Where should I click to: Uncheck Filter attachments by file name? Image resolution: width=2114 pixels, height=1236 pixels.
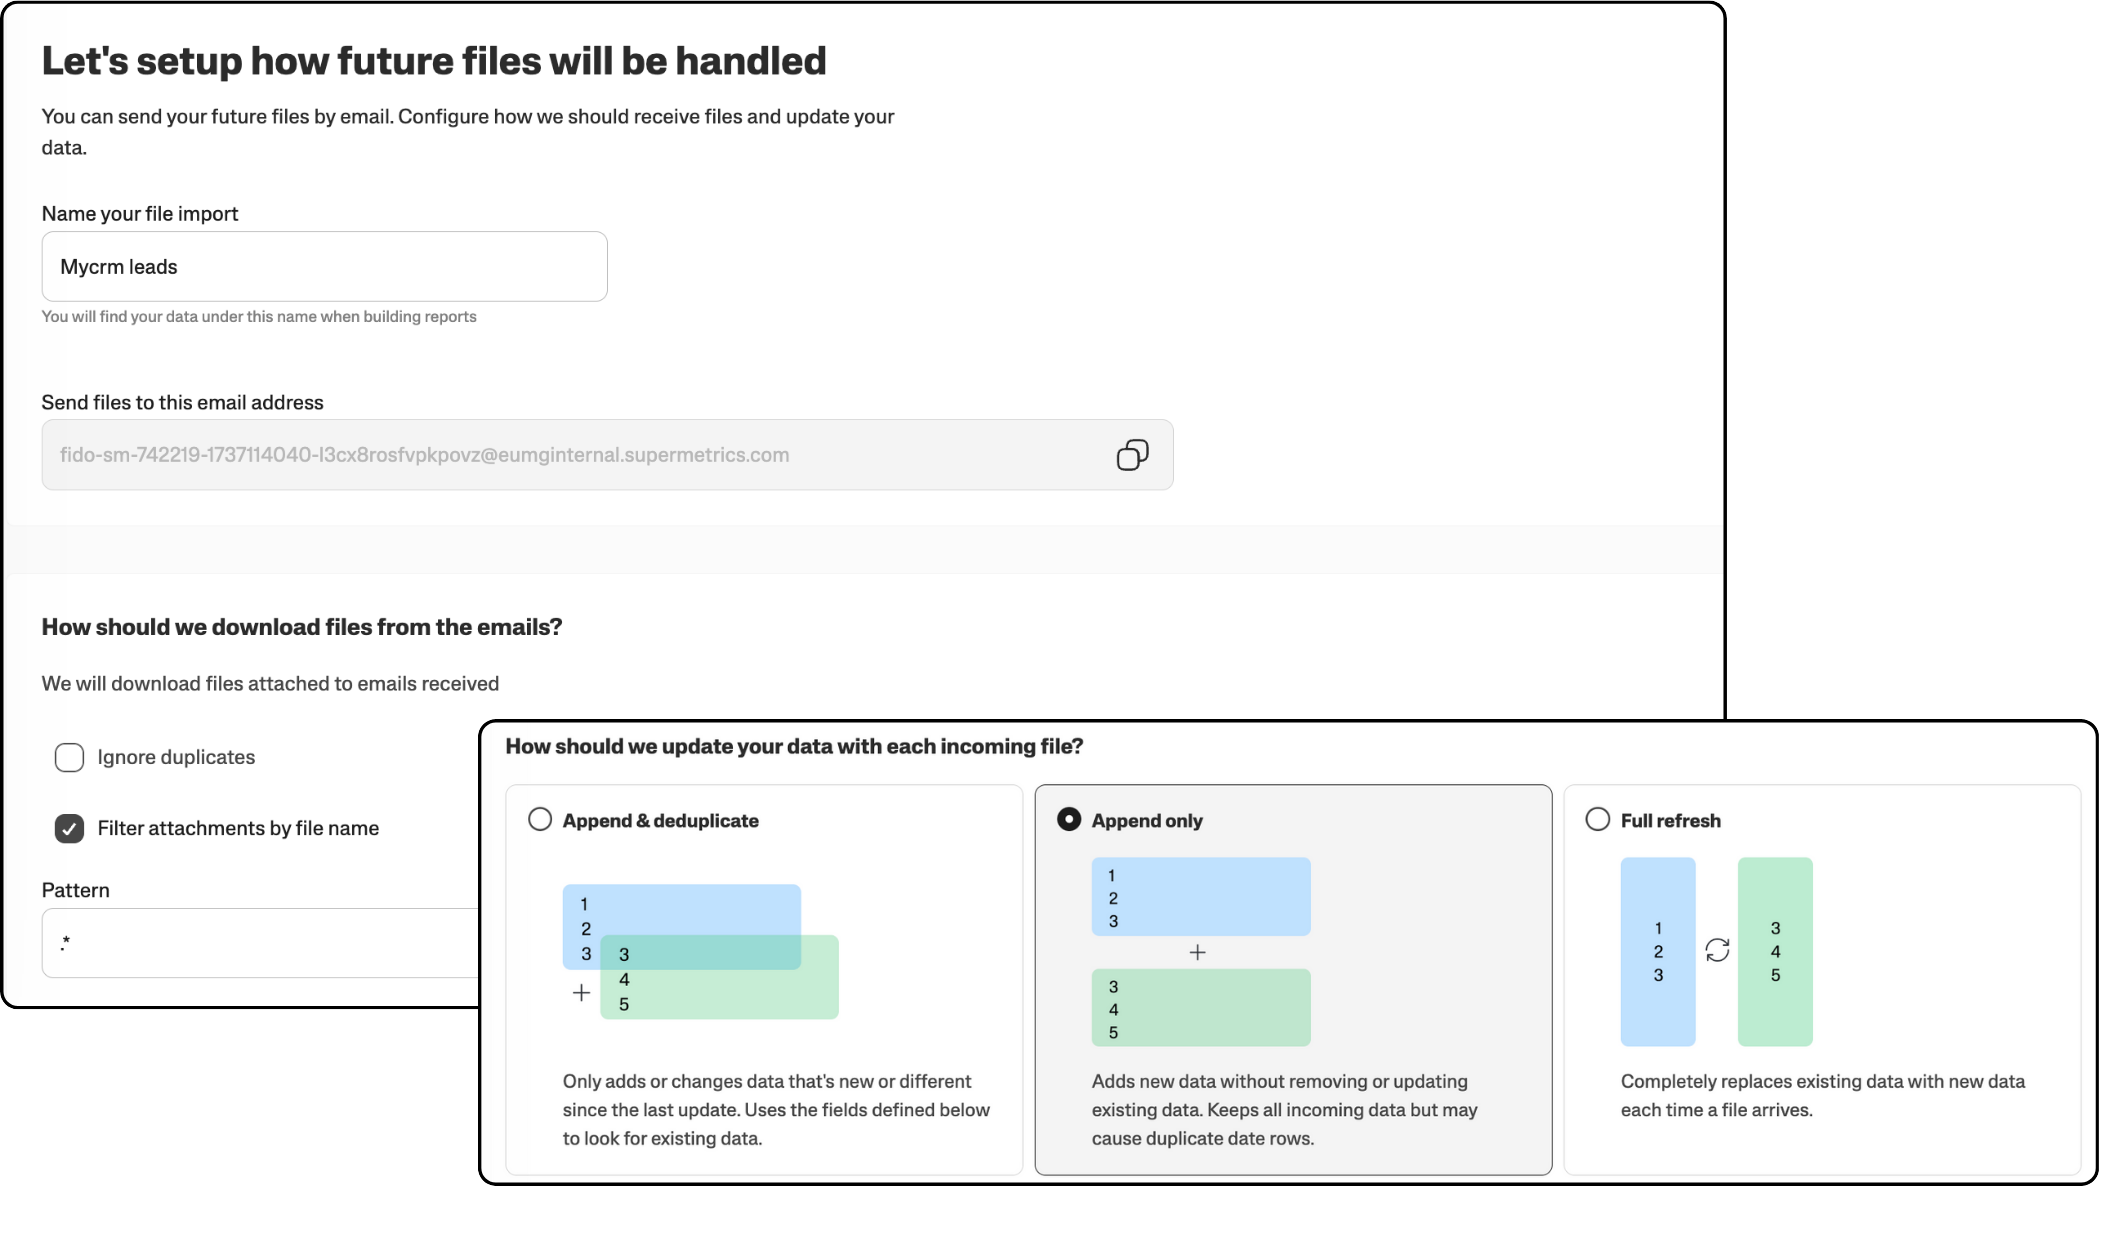tap(69, 828)
